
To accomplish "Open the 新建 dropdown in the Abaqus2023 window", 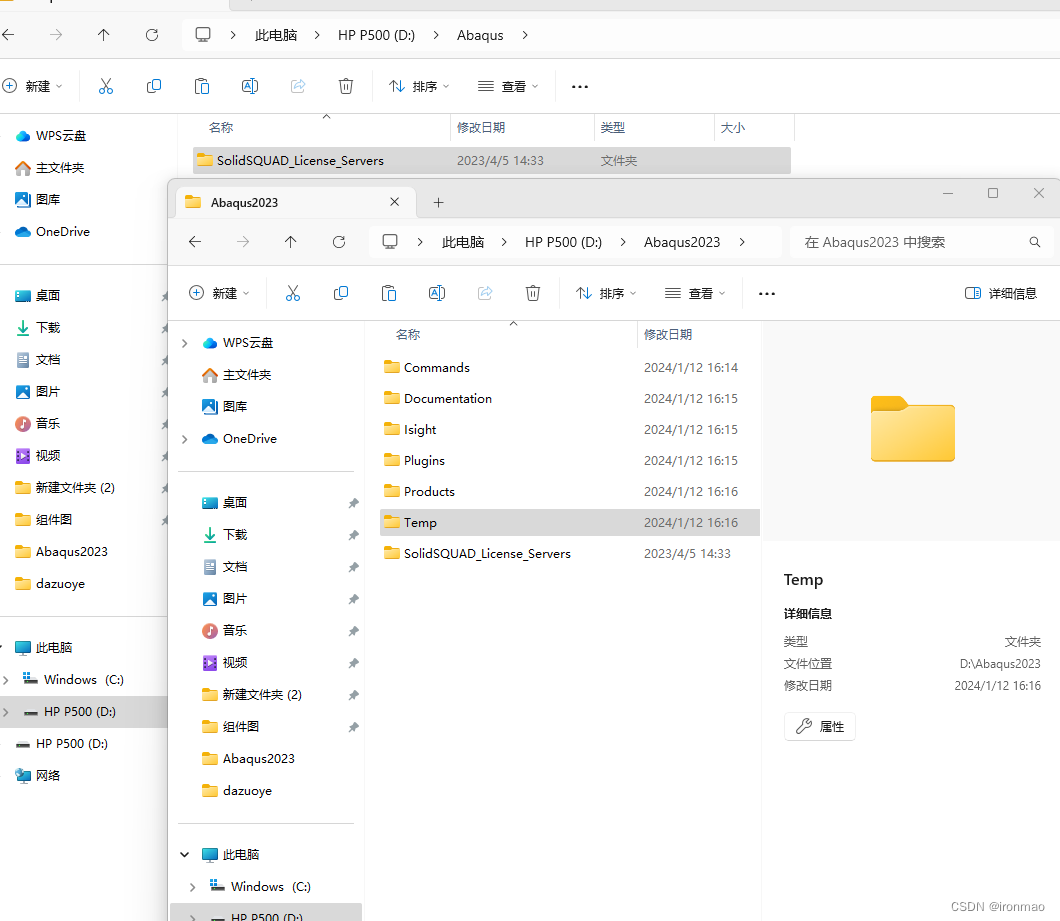I will click(x=220, y=293).
